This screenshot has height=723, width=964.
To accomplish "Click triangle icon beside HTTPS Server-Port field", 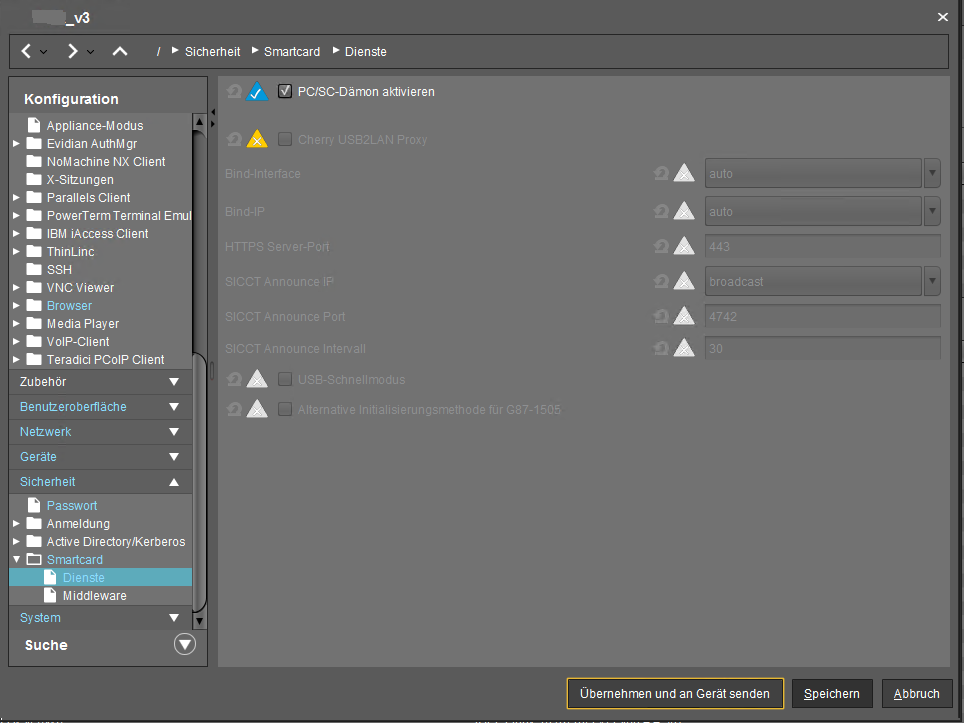I will click(x=684, y=246).
